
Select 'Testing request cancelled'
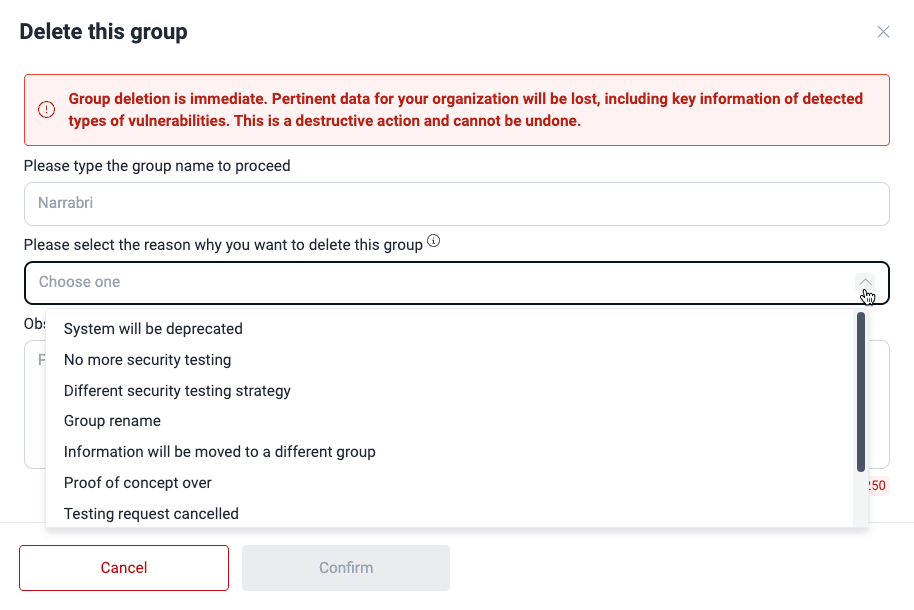click(x=151, y=513)
